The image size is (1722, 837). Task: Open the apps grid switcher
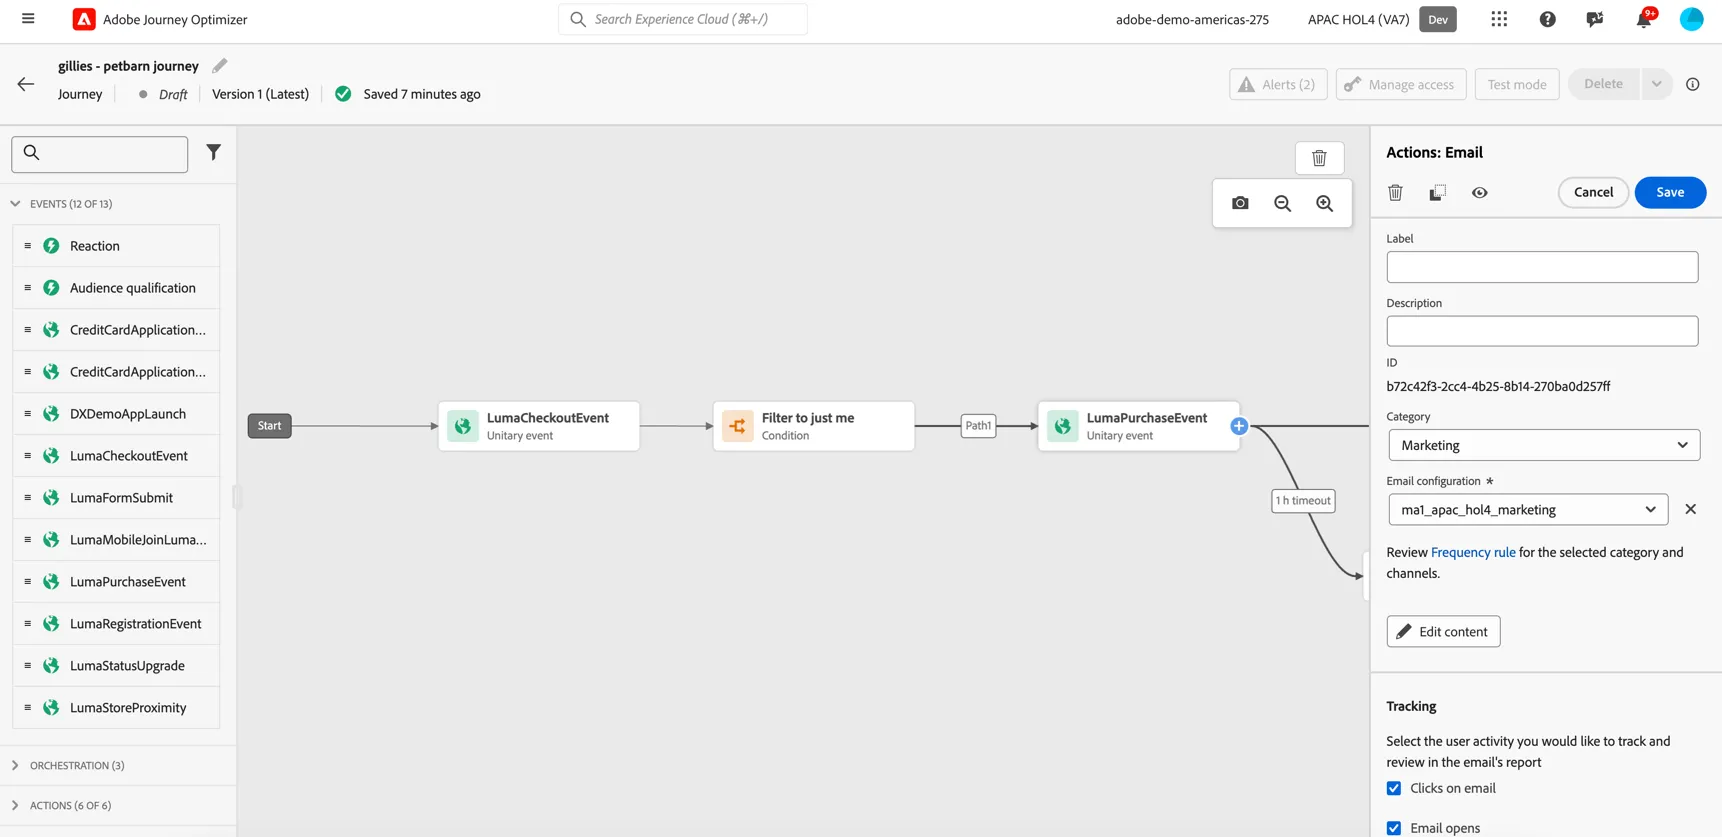[x=1499, y=19]
